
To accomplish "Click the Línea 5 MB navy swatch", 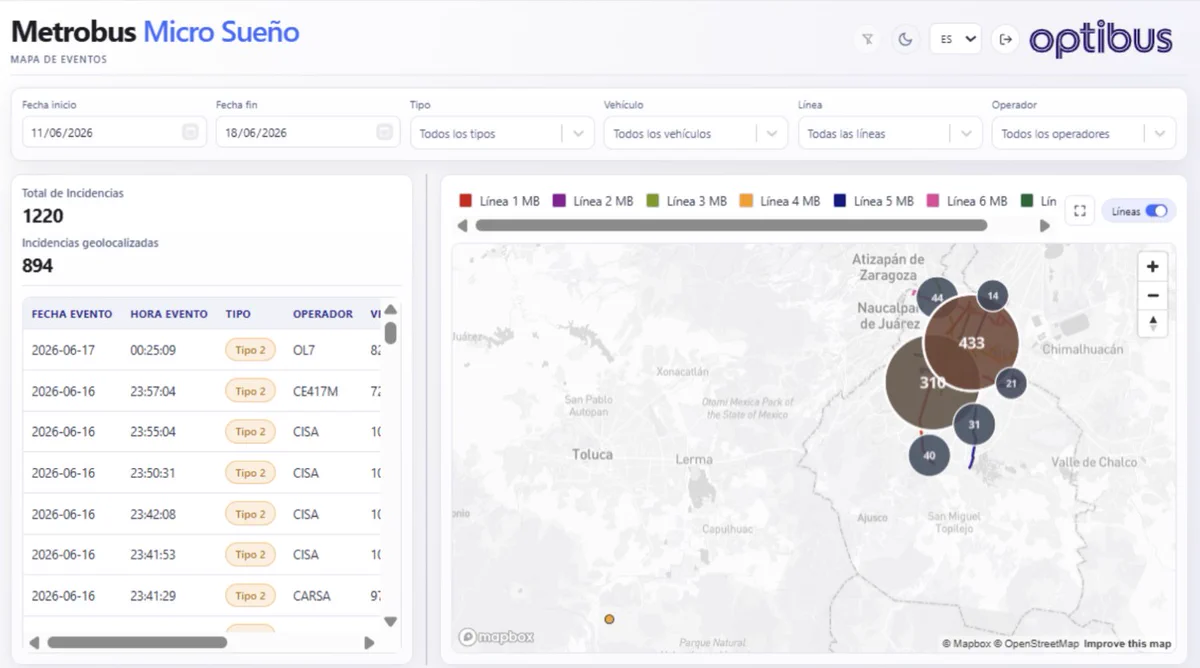I will pyautogui.click(x=840, y=201).
